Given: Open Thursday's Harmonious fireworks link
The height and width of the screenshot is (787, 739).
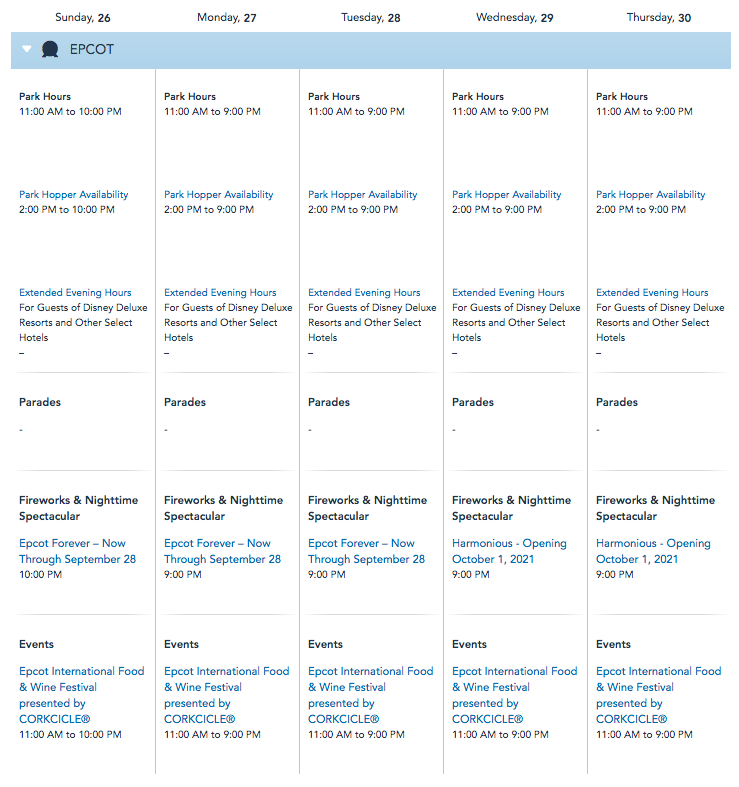Looking at the screenshot, I should tap(653, 551).
